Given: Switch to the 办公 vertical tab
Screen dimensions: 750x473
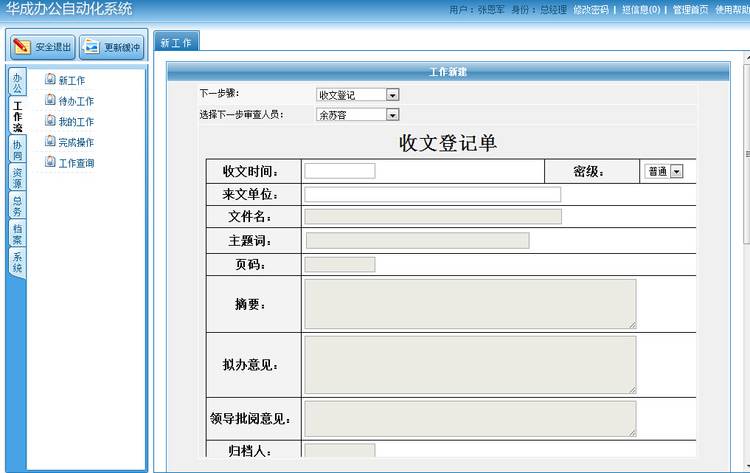Looking at the screenshot, I should click(17, 82).
